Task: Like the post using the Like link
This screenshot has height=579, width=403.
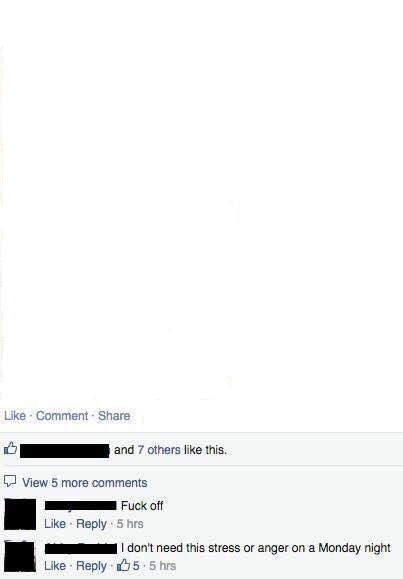Action: coord(15,416)
